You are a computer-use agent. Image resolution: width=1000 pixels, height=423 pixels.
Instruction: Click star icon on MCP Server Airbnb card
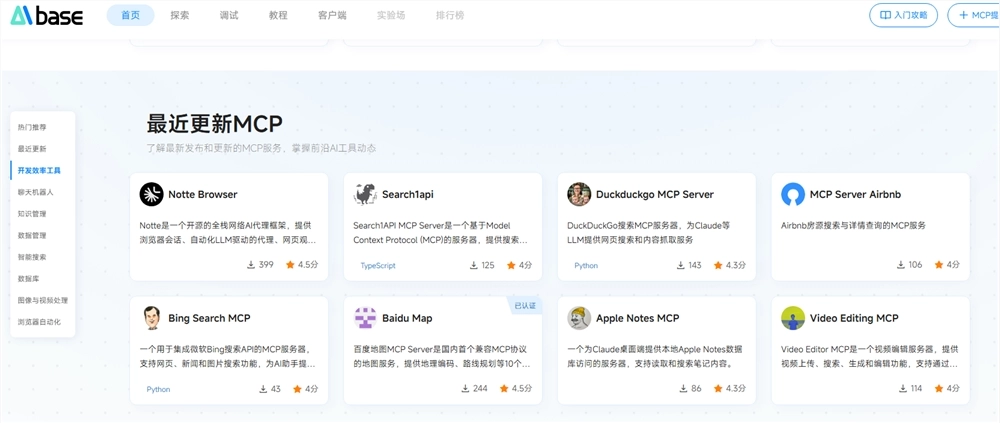point(939,265)
